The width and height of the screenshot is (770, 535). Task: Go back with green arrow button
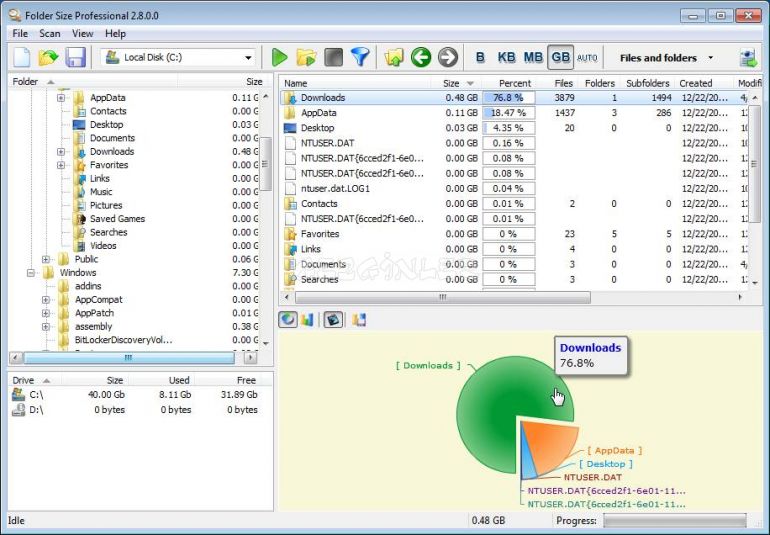point(421,57)
